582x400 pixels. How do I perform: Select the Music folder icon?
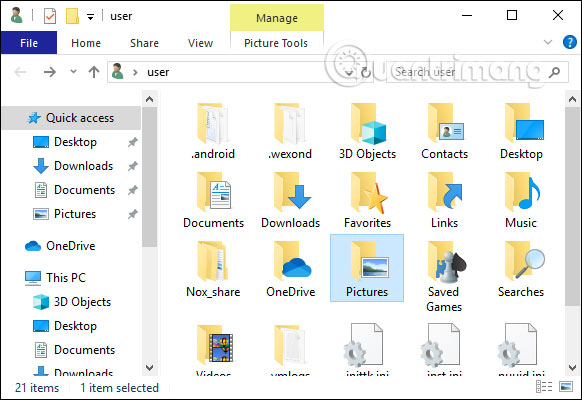521,200
